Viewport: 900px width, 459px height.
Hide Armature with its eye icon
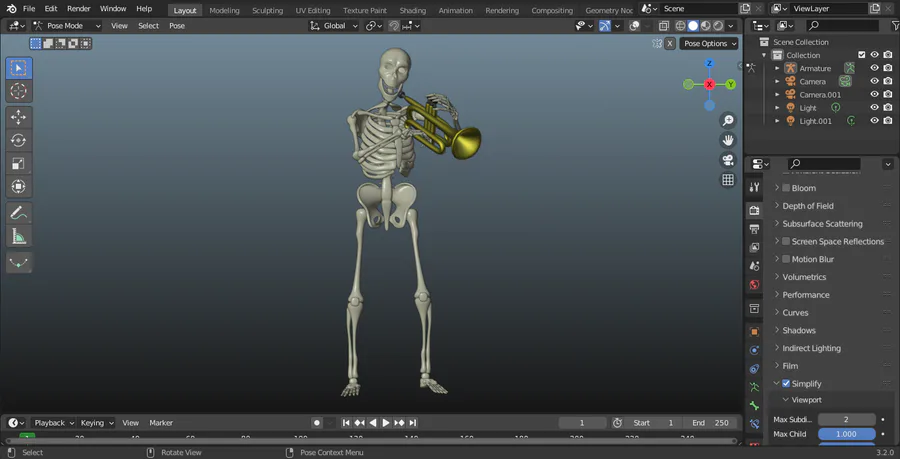(875, 68)
